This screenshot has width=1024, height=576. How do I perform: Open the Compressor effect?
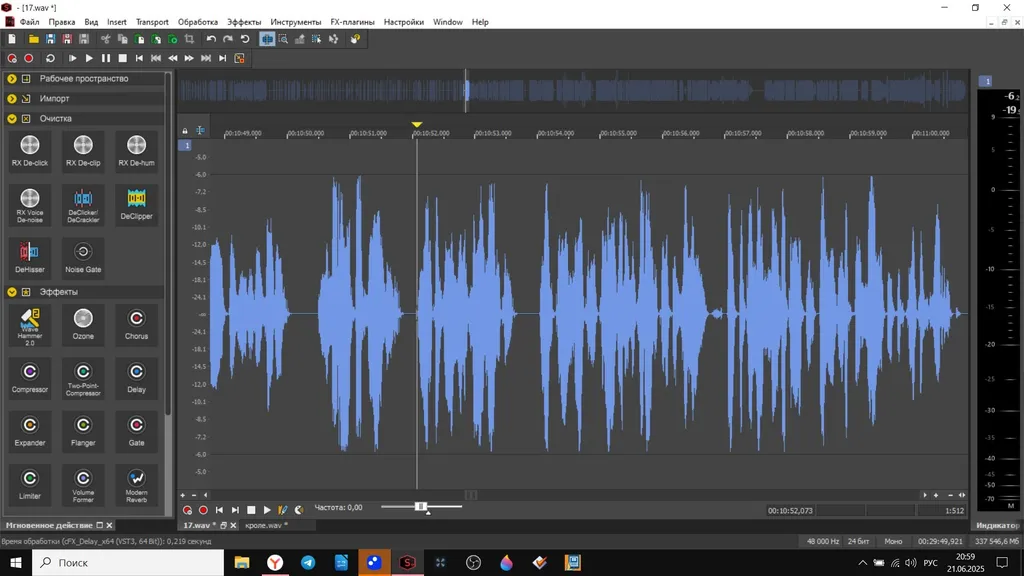[x=29, y=378]
